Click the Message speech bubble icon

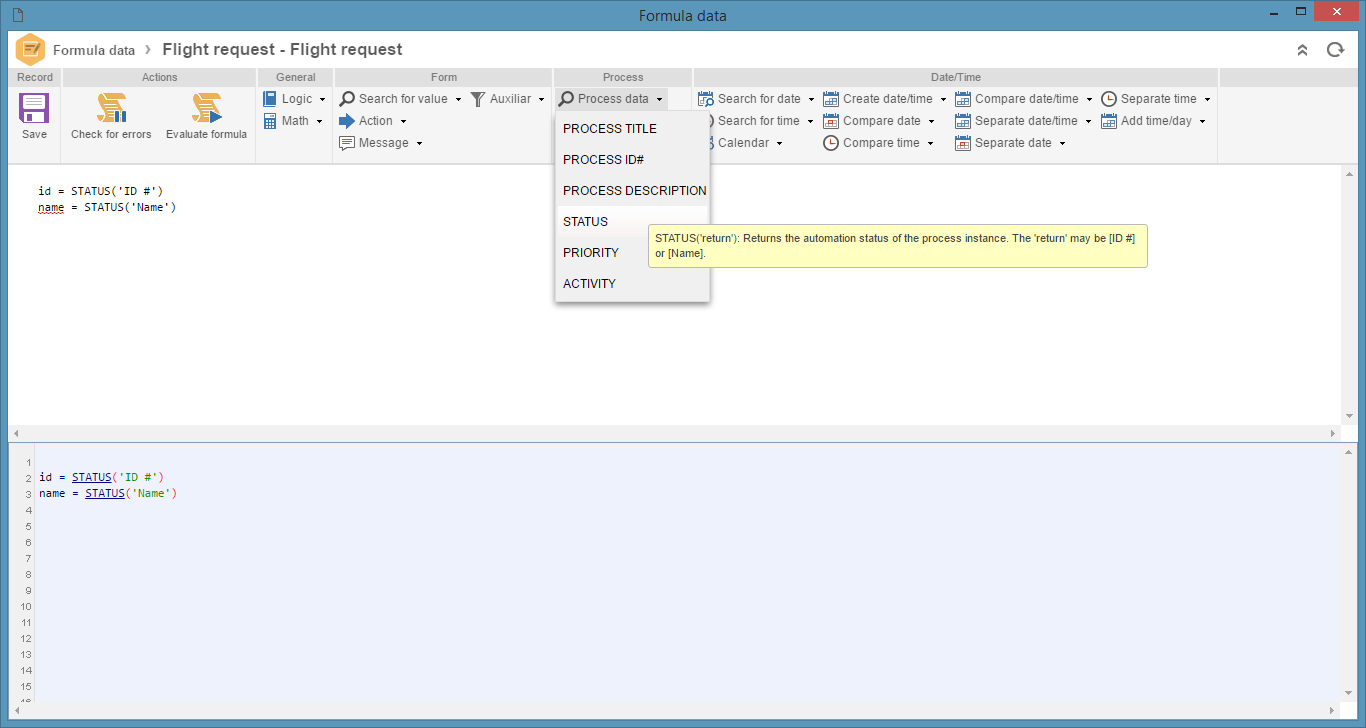click(x=347, y=143)
